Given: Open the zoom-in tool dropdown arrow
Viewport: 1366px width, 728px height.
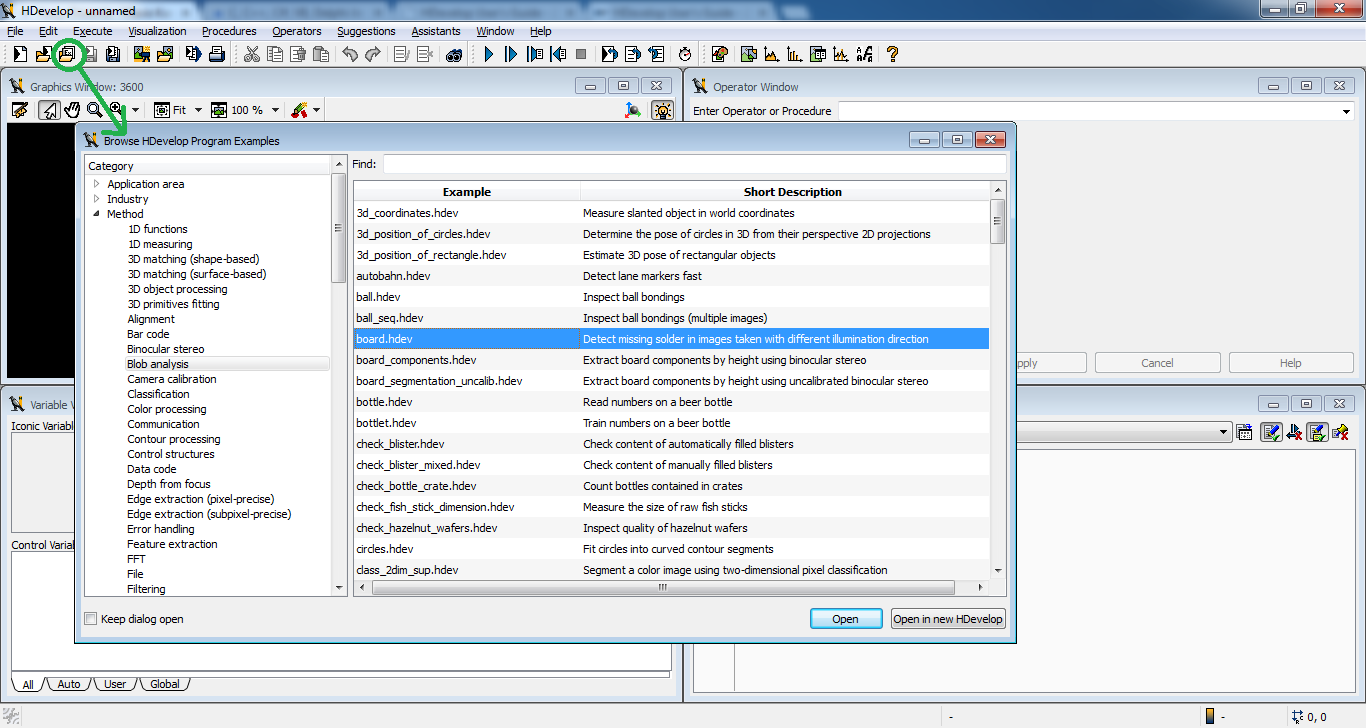Looking at the screenshot, I should coord(136,110).
